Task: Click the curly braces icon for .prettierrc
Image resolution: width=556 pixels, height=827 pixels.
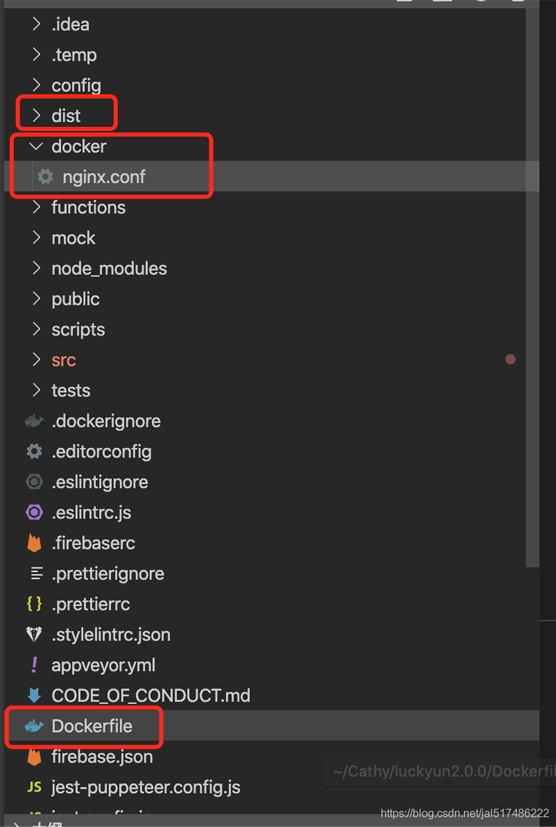Action: click(34, 604)
